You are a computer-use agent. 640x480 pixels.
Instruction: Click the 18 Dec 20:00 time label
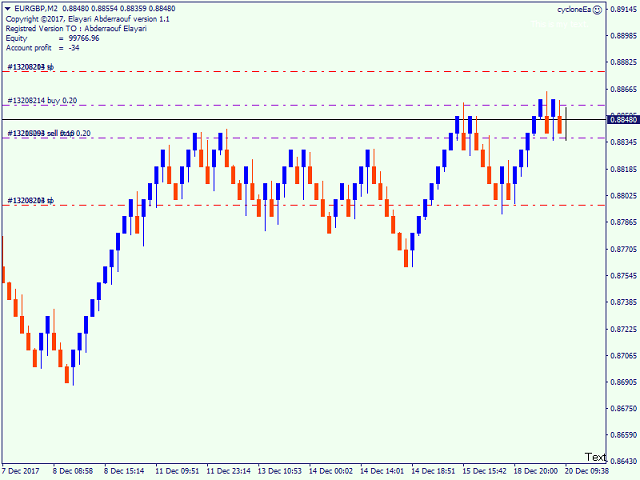point(536,471)
